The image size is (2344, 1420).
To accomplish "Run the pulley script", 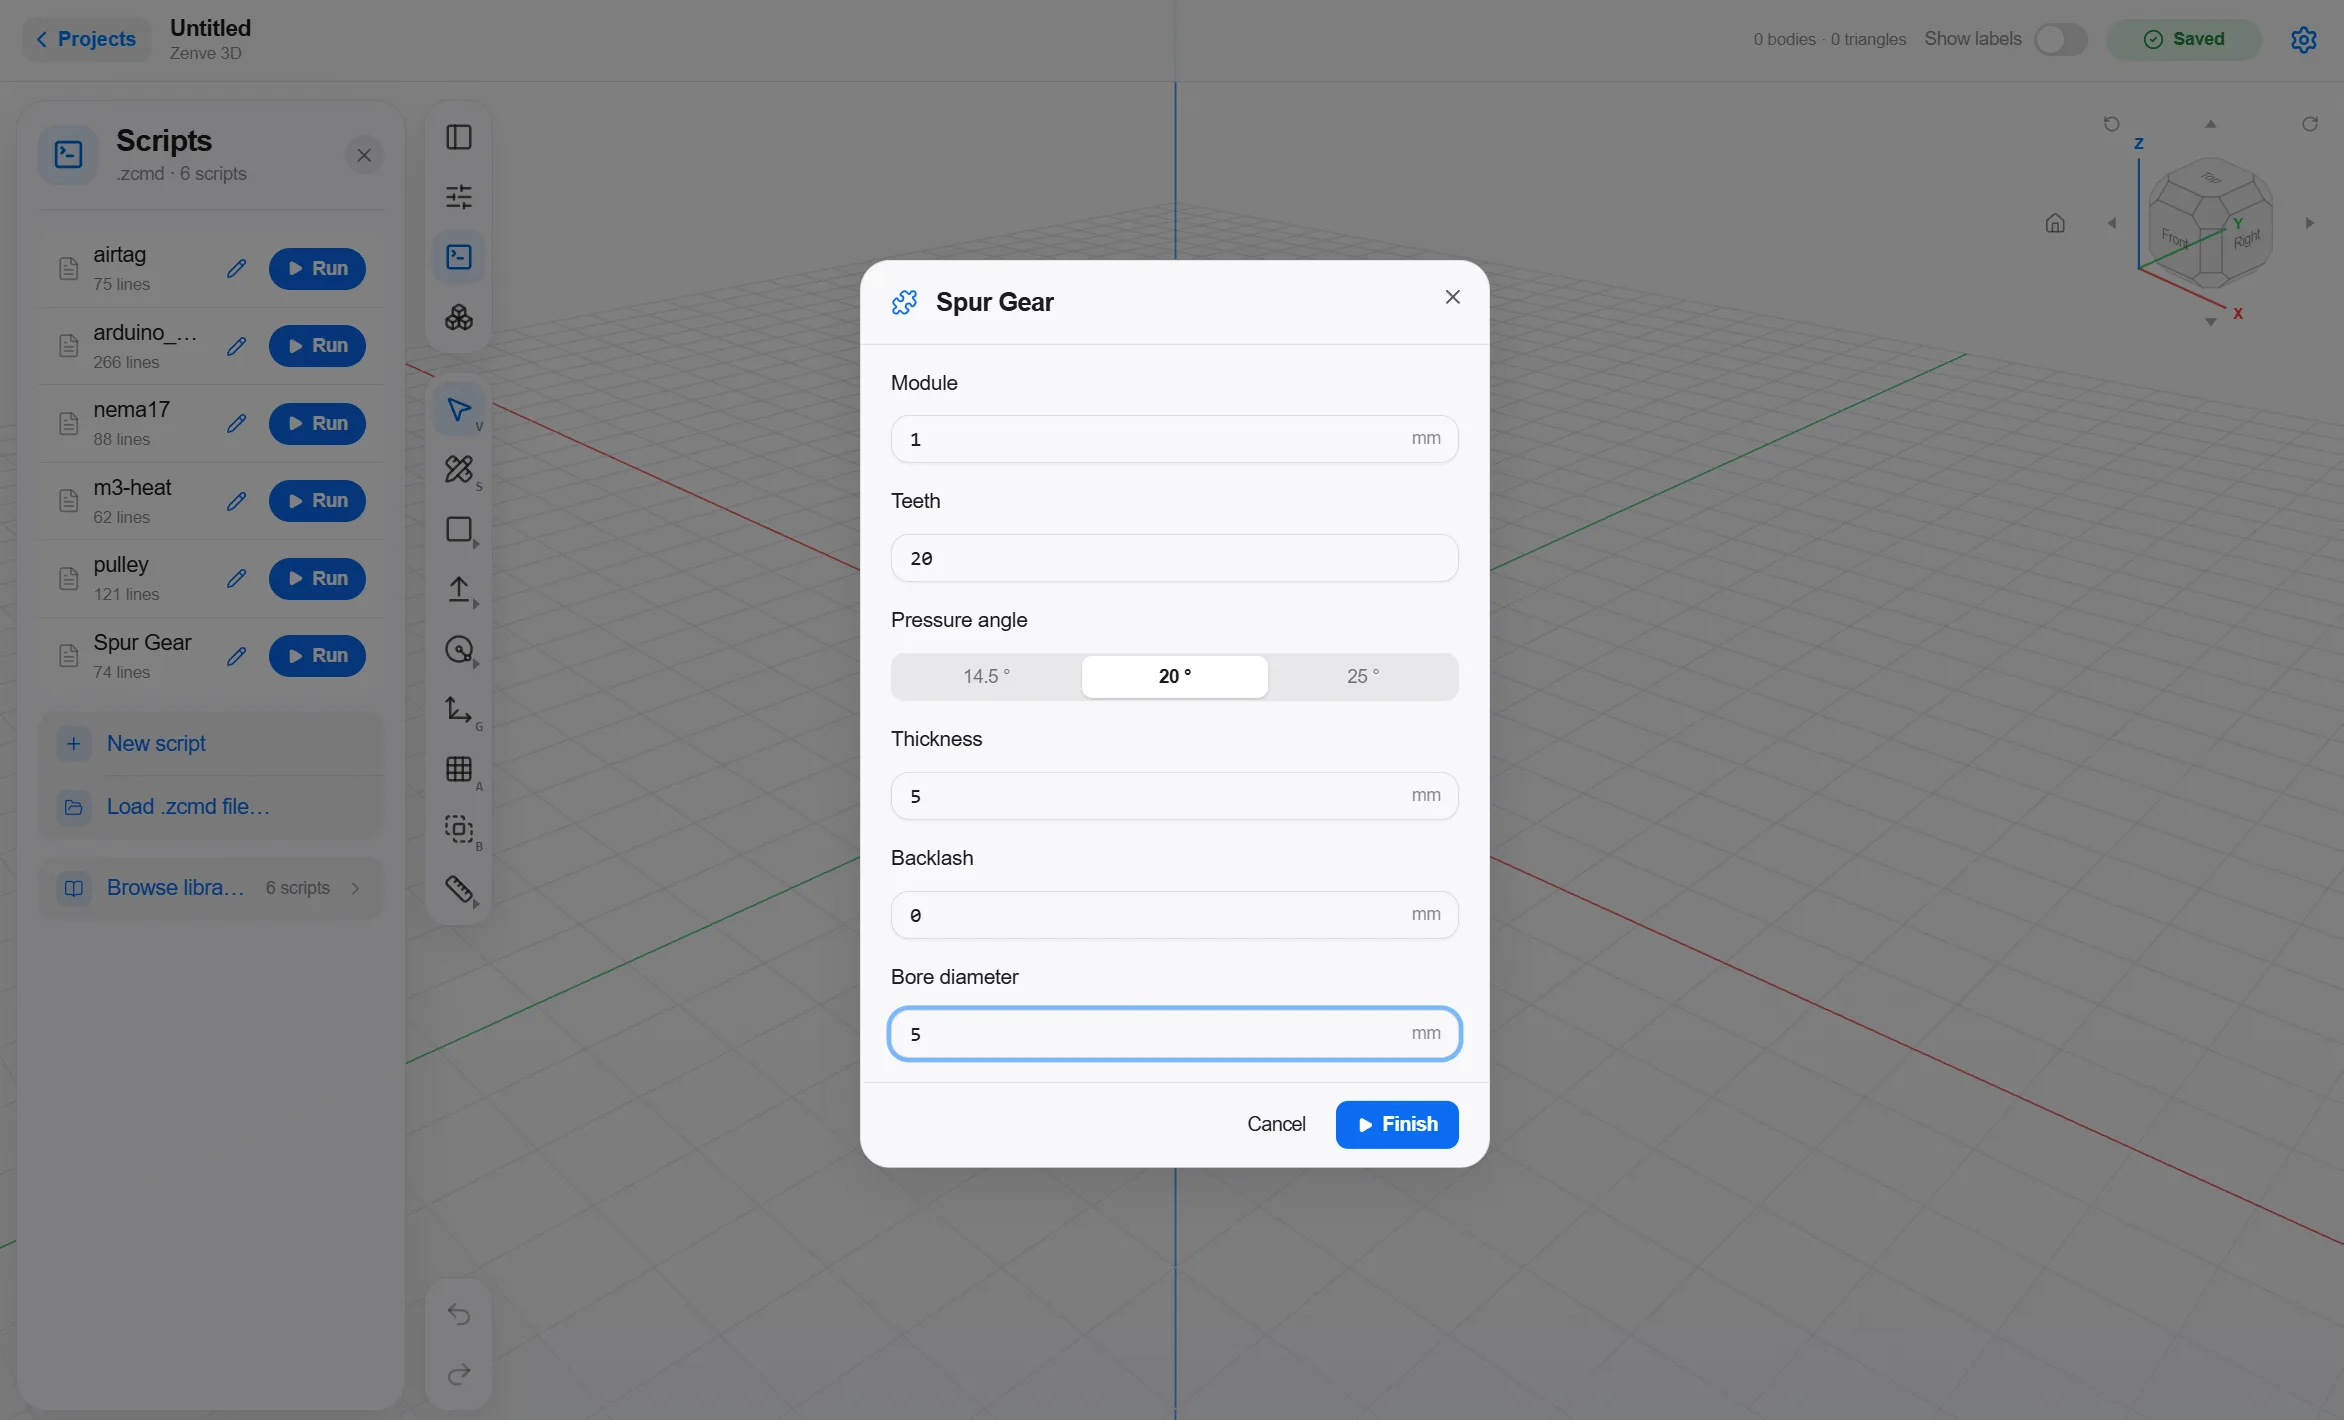I will [x=317, y=579].
